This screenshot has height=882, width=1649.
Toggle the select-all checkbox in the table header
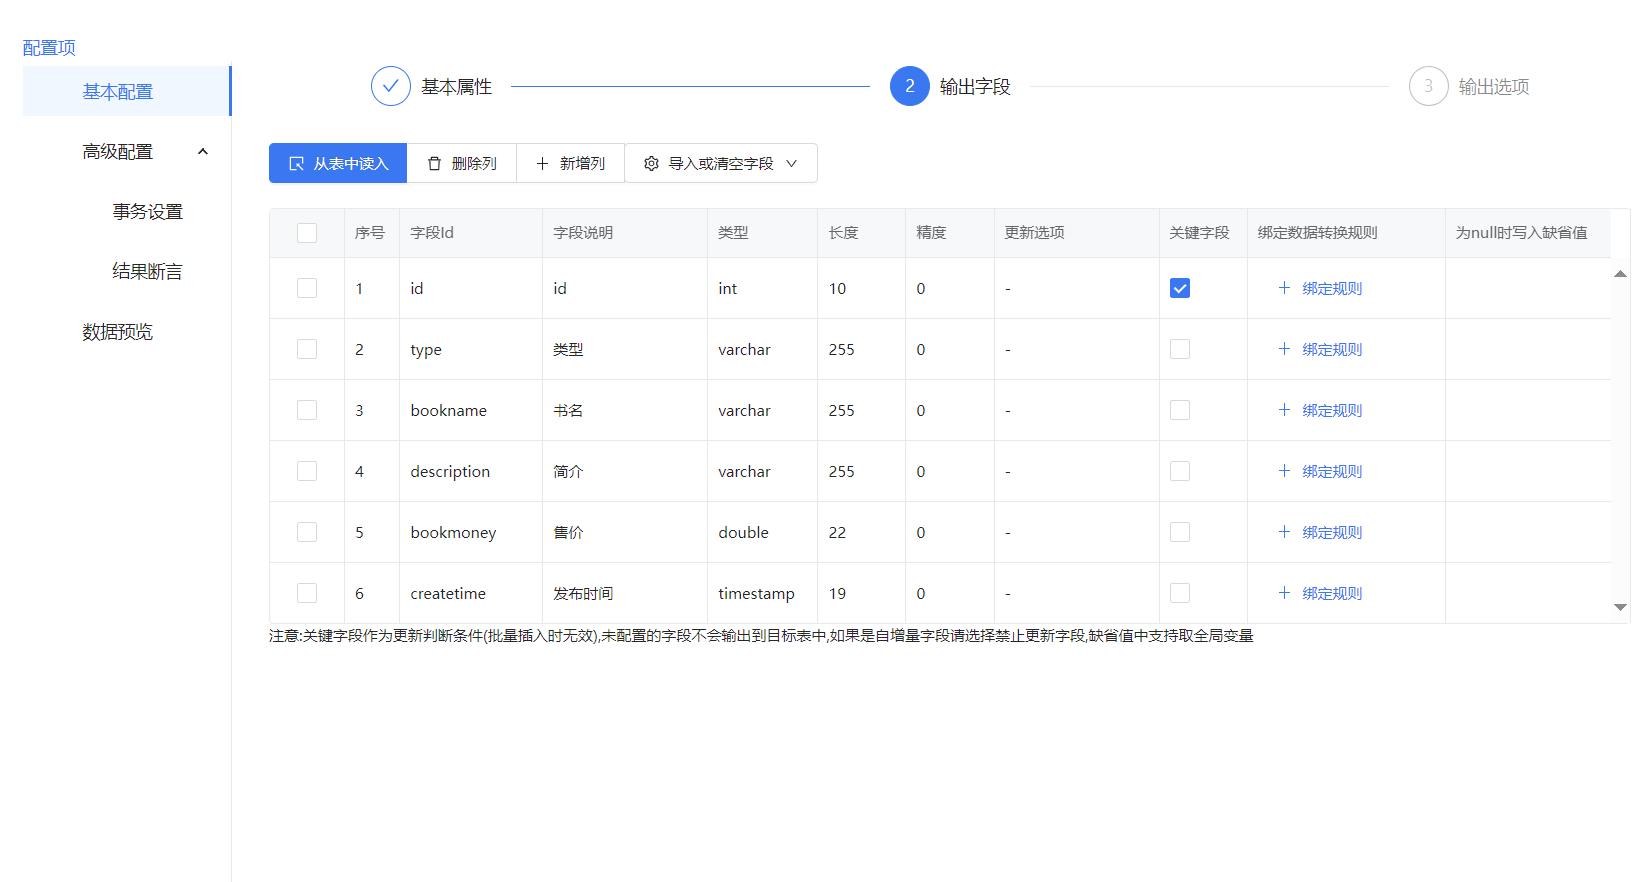pyautogui.click(x=307, y=233)
